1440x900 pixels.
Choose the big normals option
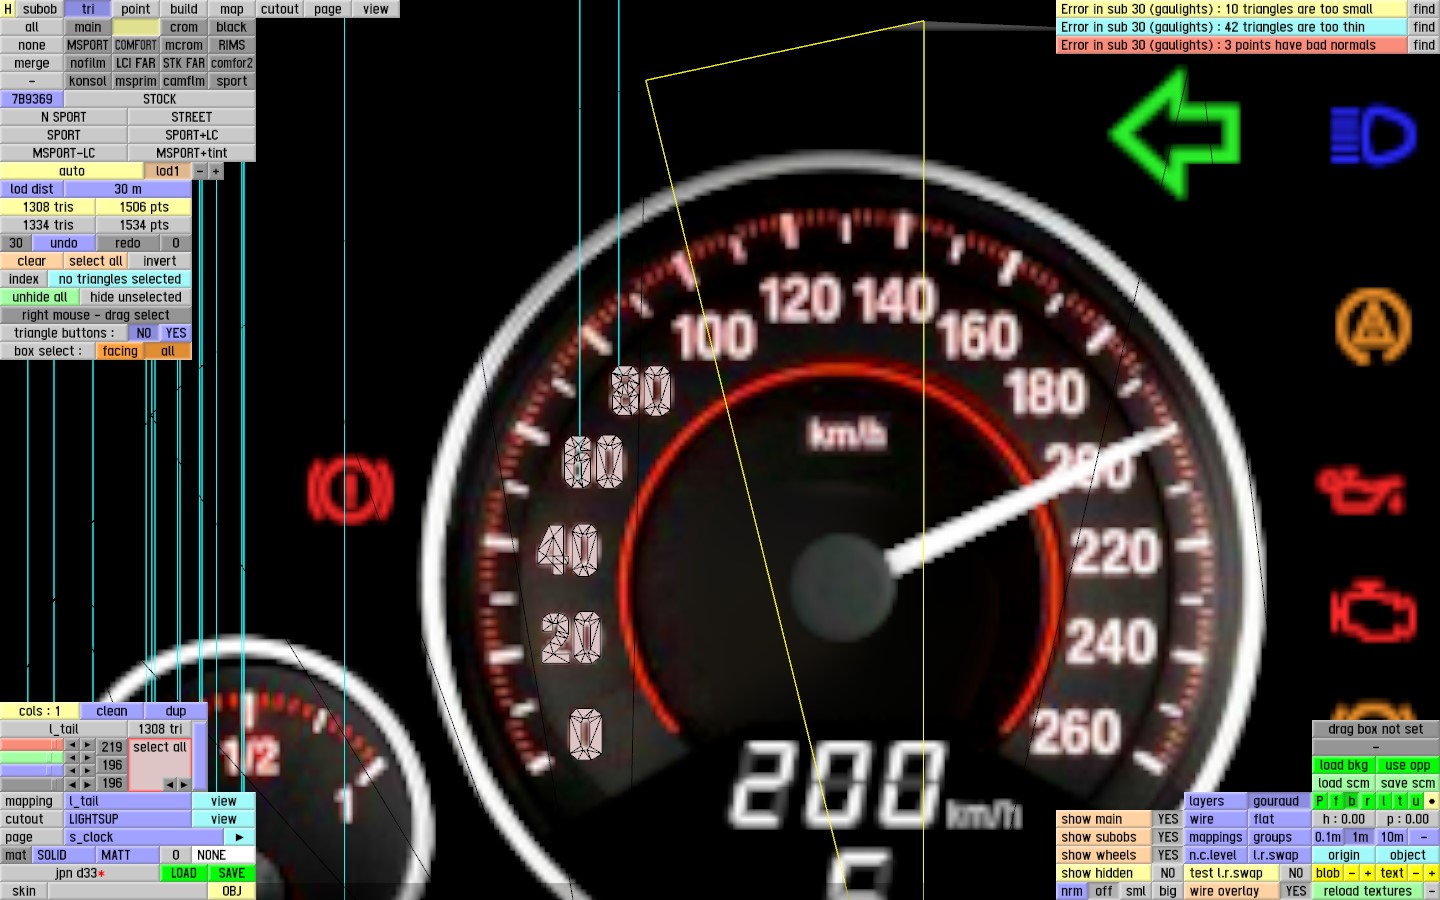coord(1168,891)
